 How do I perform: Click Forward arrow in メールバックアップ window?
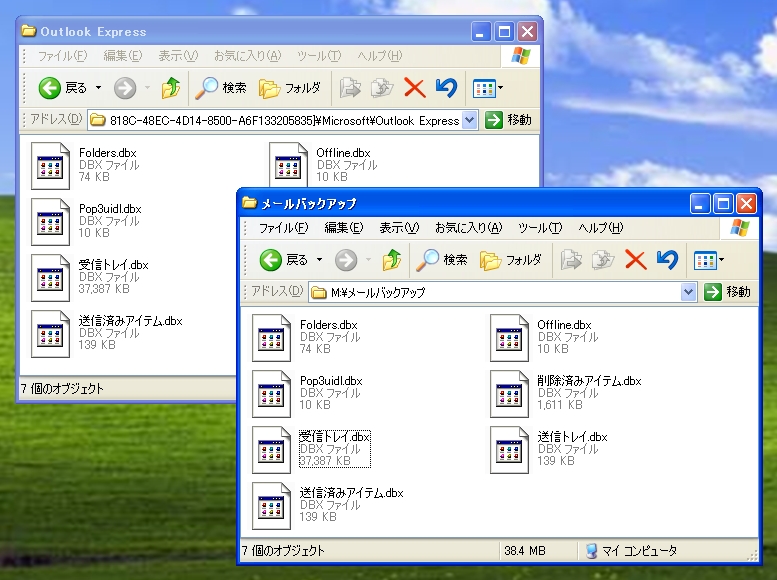346,260
